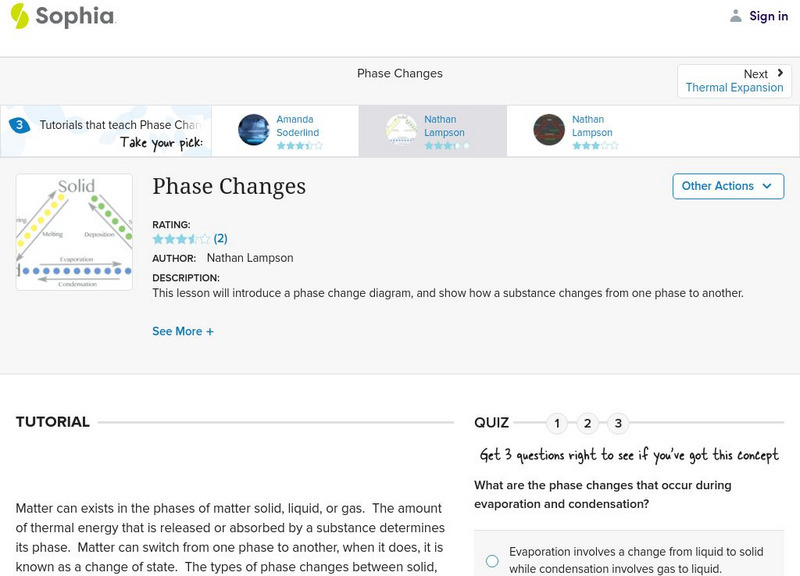Expand description with See More +
This screenshot has width=800, height=576.
click(x=183, y=331)
